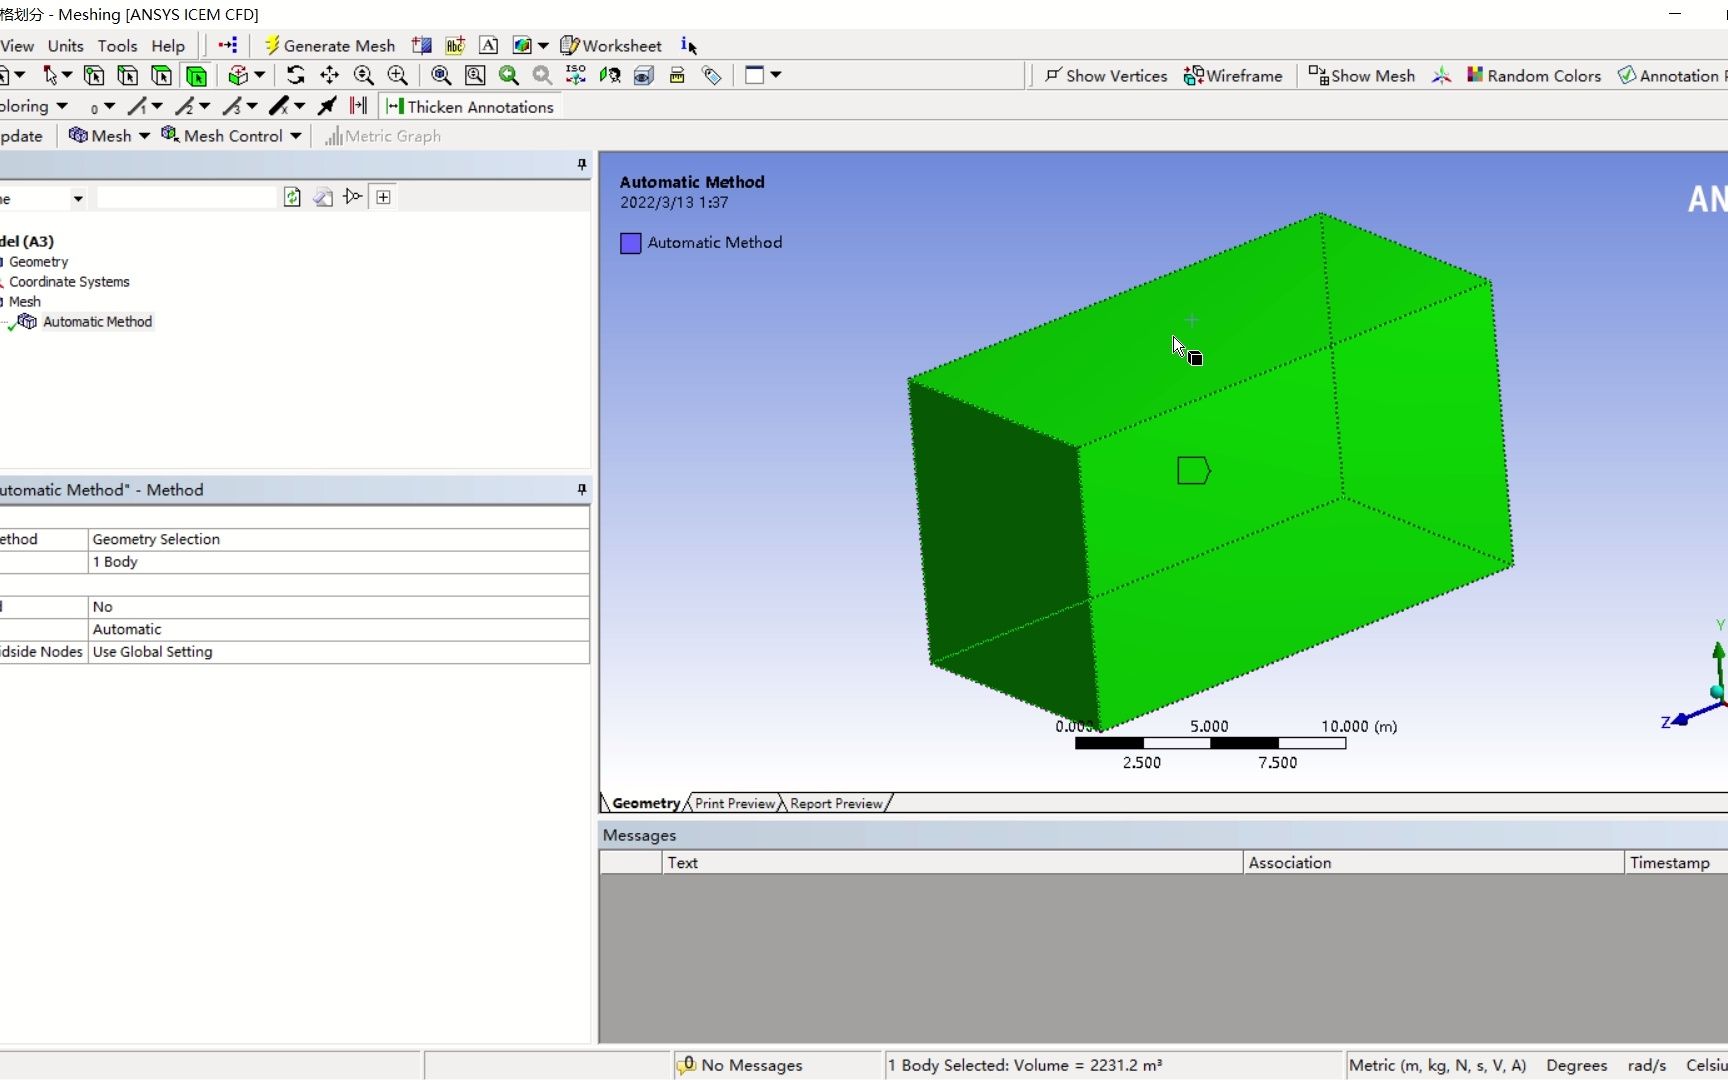Toggle the Ruler icon

(677, 75)
